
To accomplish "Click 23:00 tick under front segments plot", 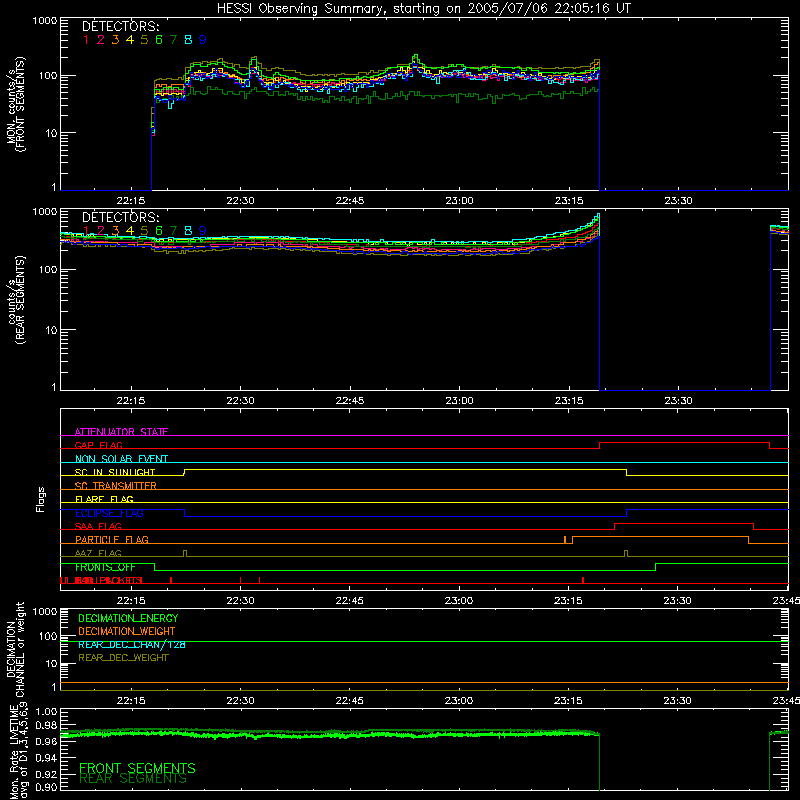I will [459, 201].
